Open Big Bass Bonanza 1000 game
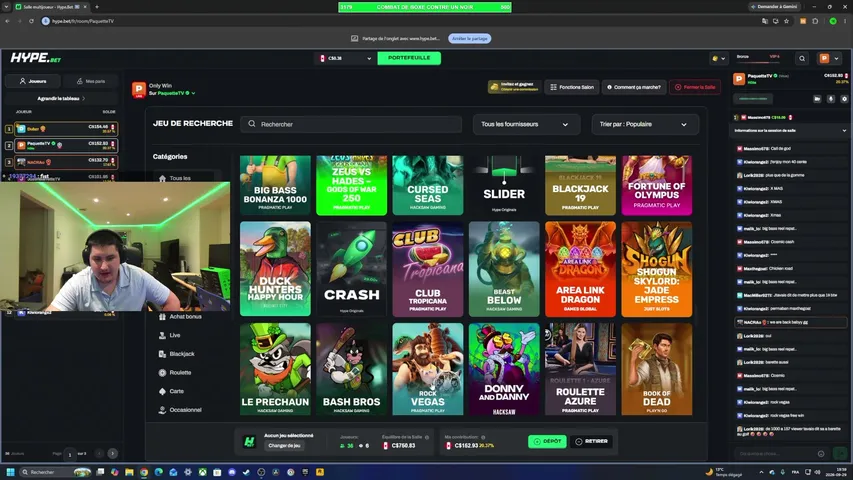 pos(275,185)
